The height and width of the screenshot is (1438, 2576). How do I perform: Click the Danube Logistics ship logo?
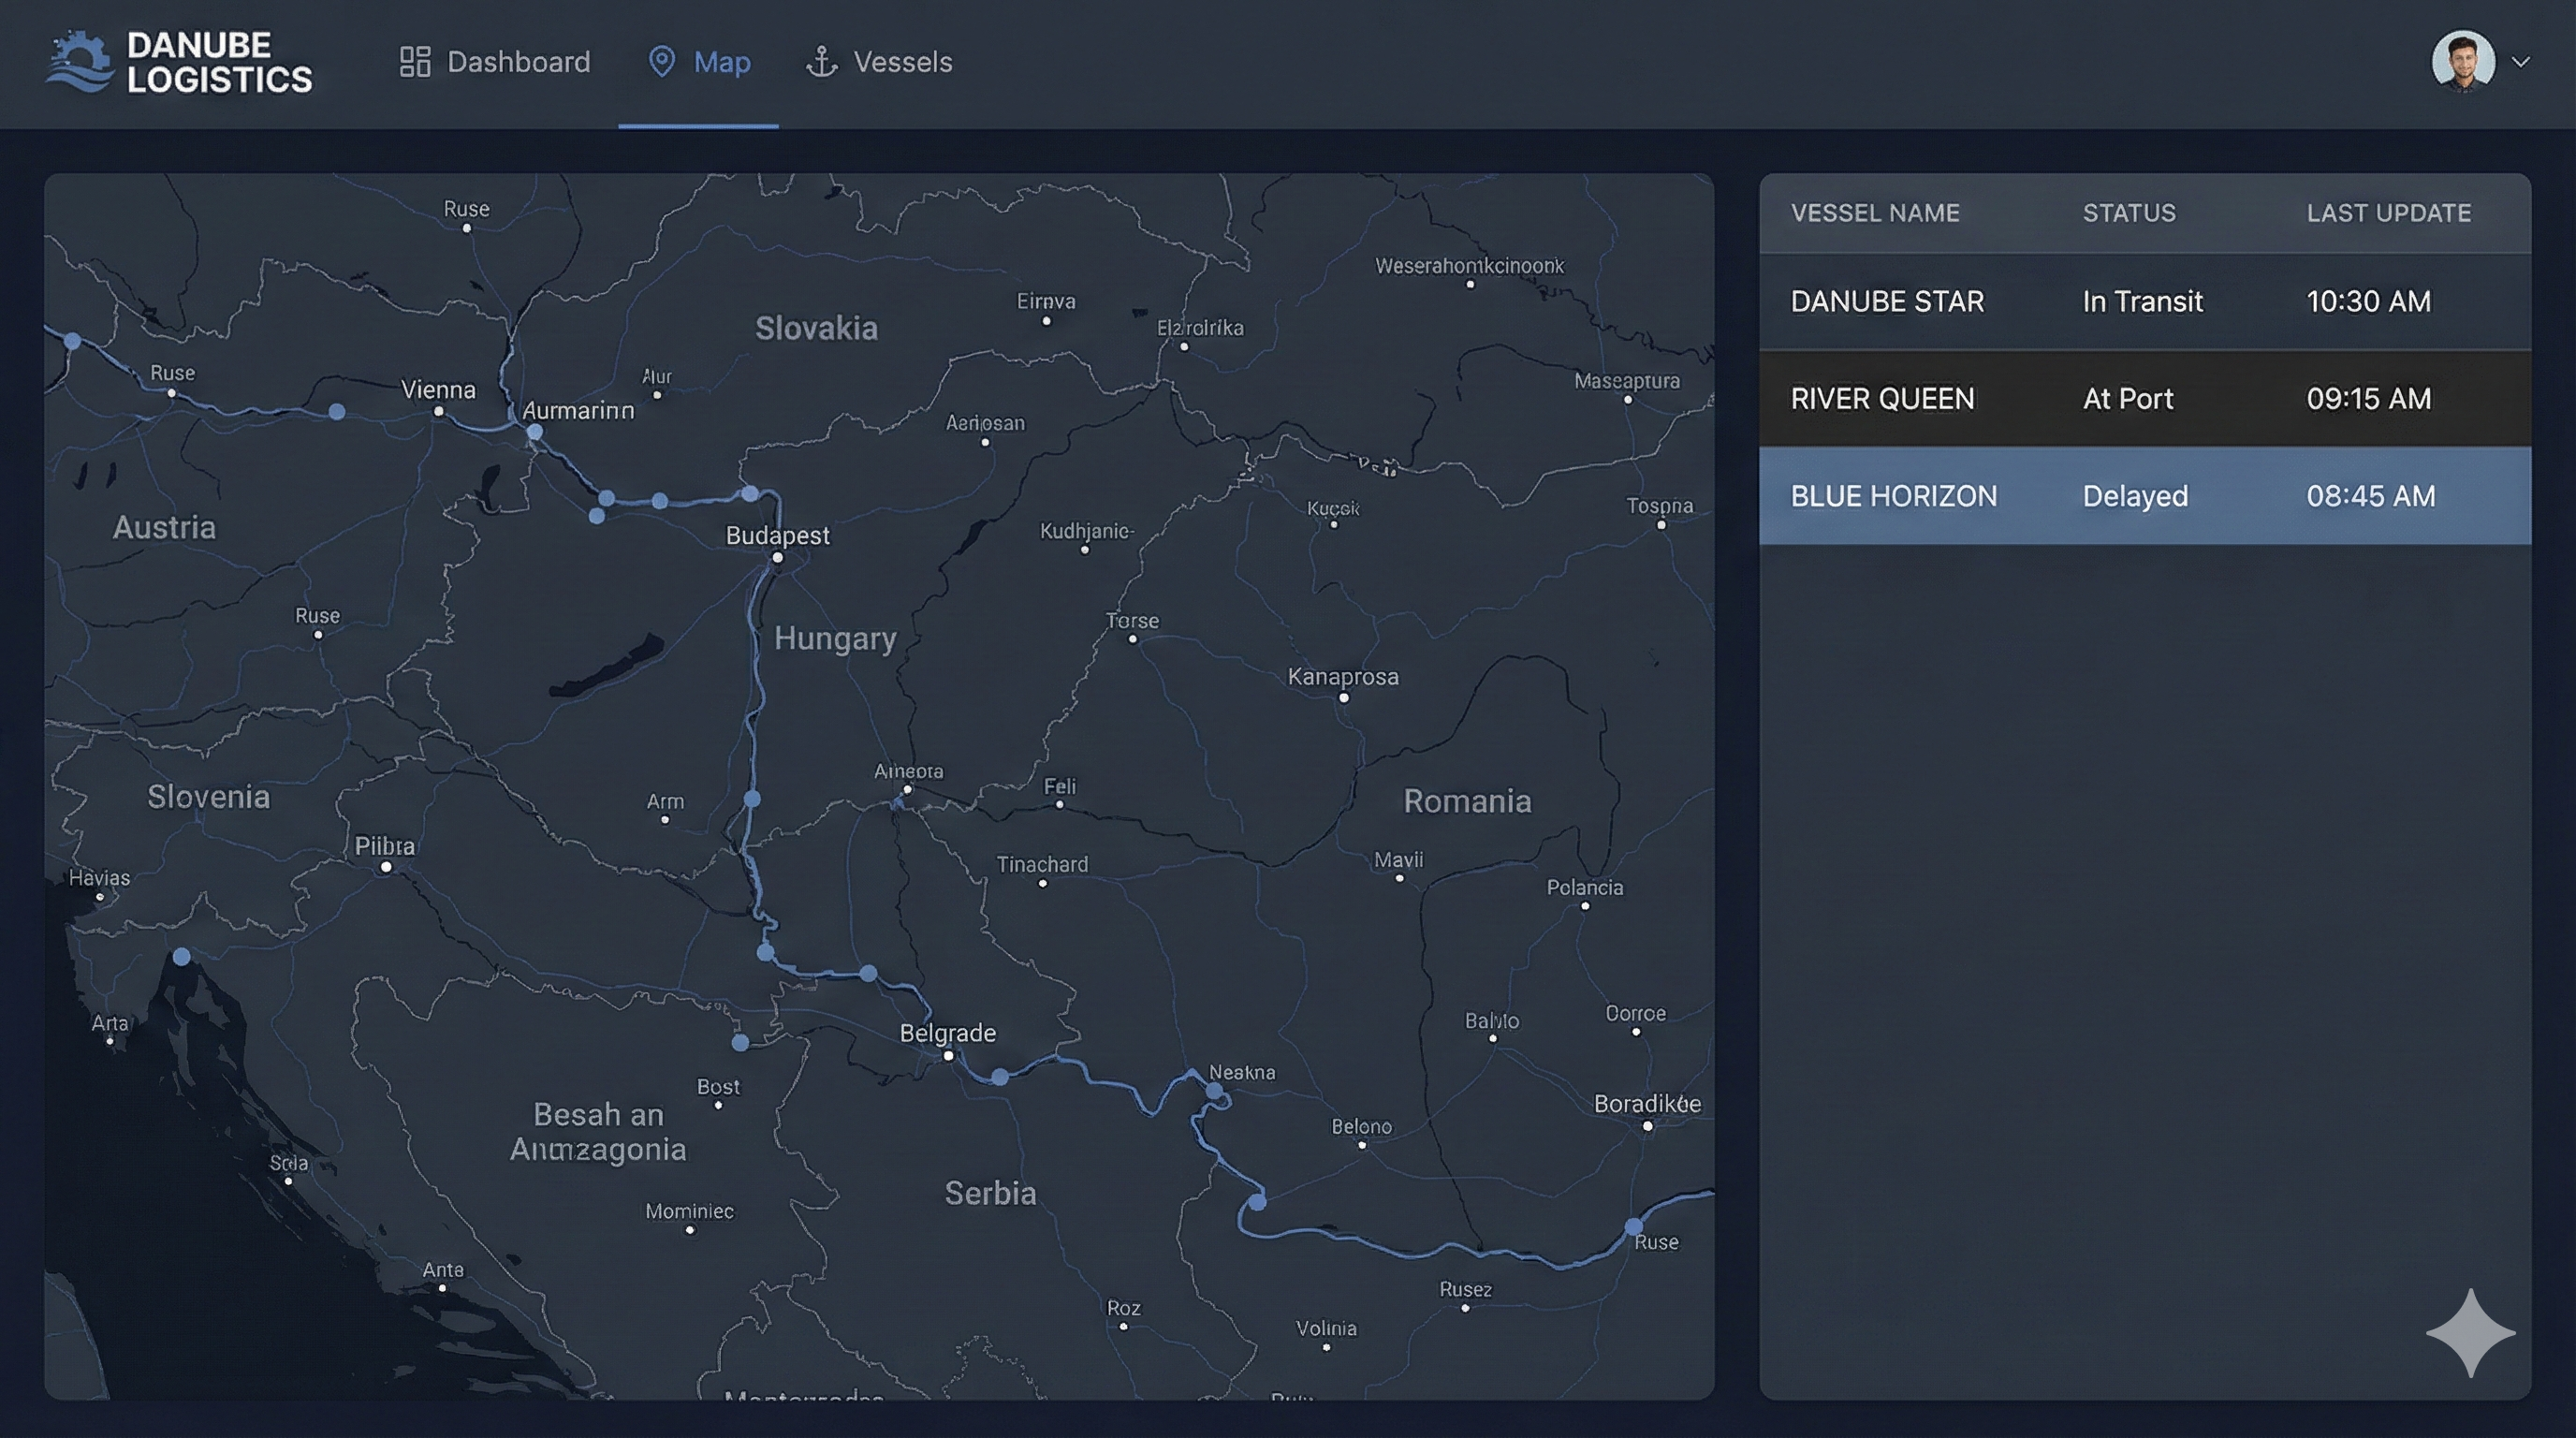click(80, 62)
